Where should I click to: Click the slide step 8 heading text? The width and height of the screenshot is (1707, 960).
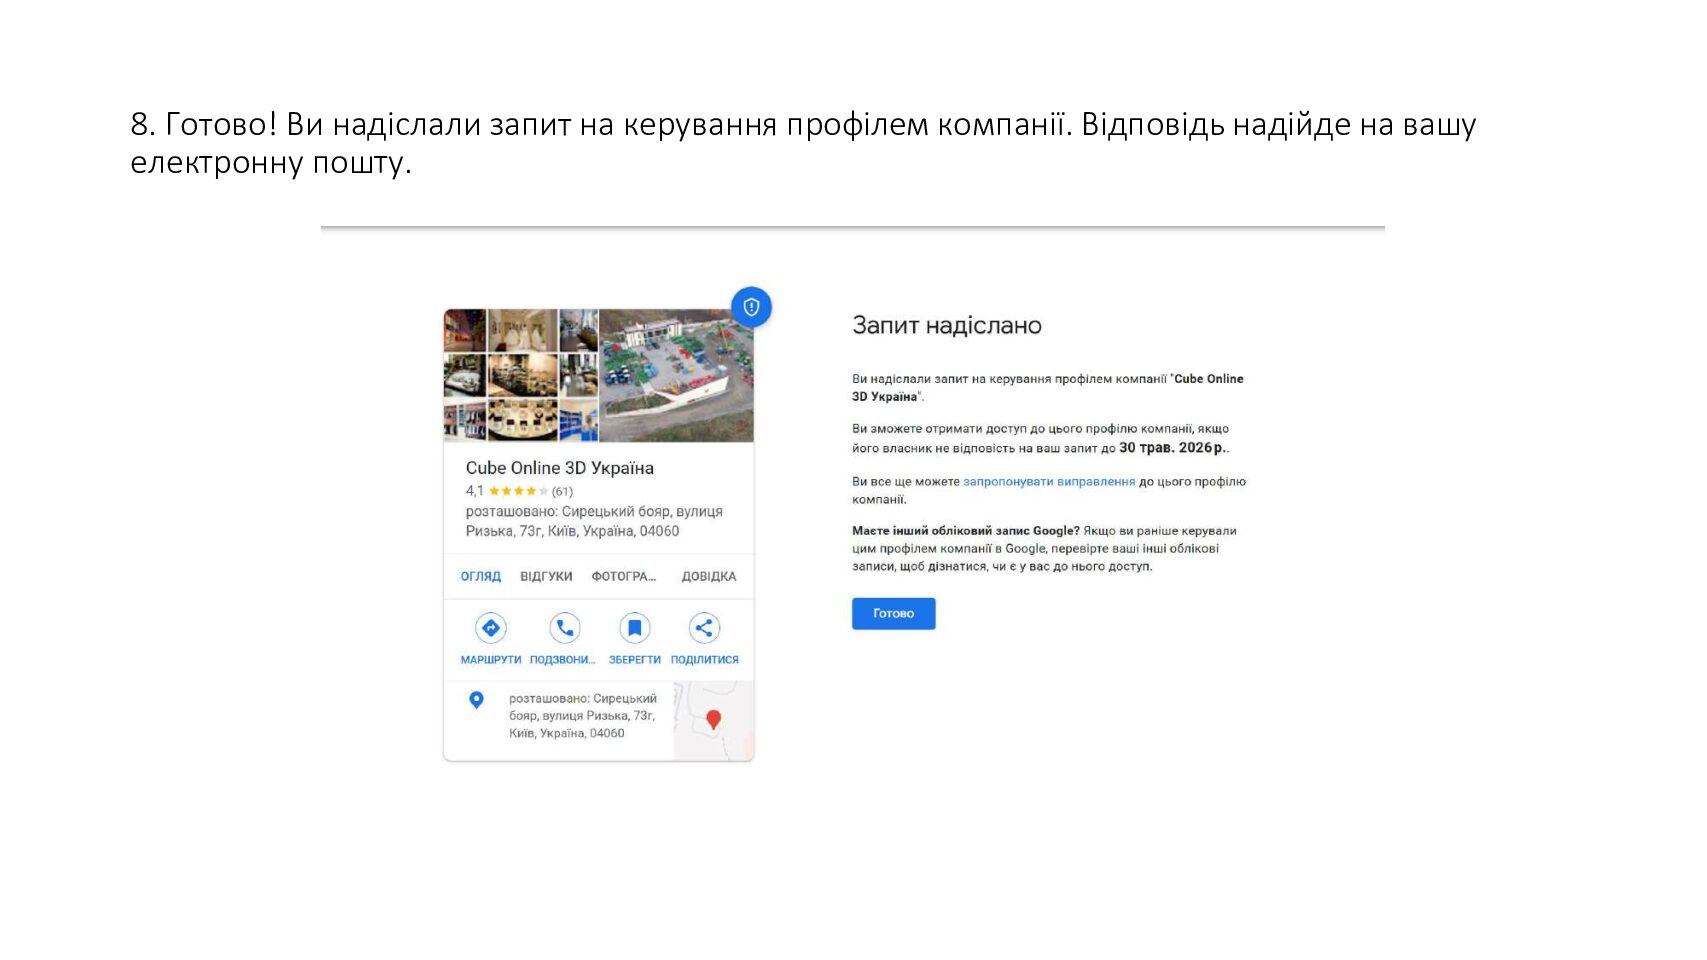[x=803, y=143]
